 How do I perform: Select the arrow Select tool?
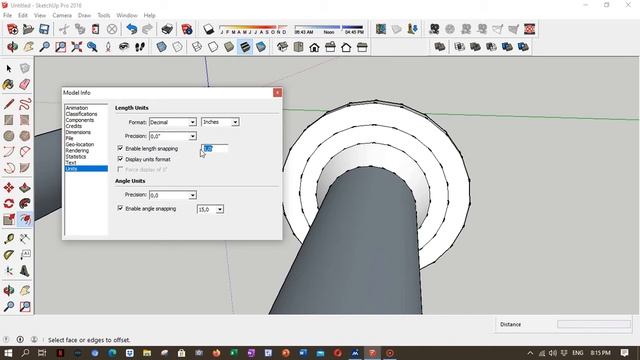click(9, 69)
